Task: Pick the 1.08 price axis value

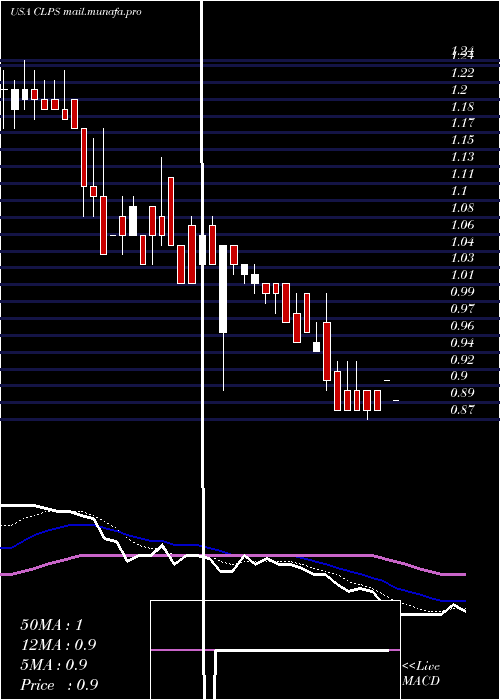Action: click(x=462, y=208)
